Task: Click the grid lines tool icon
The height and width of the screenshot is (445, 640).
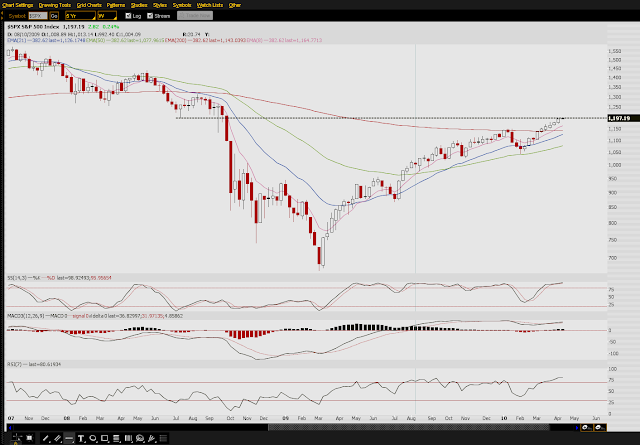Action: [163, 438]
